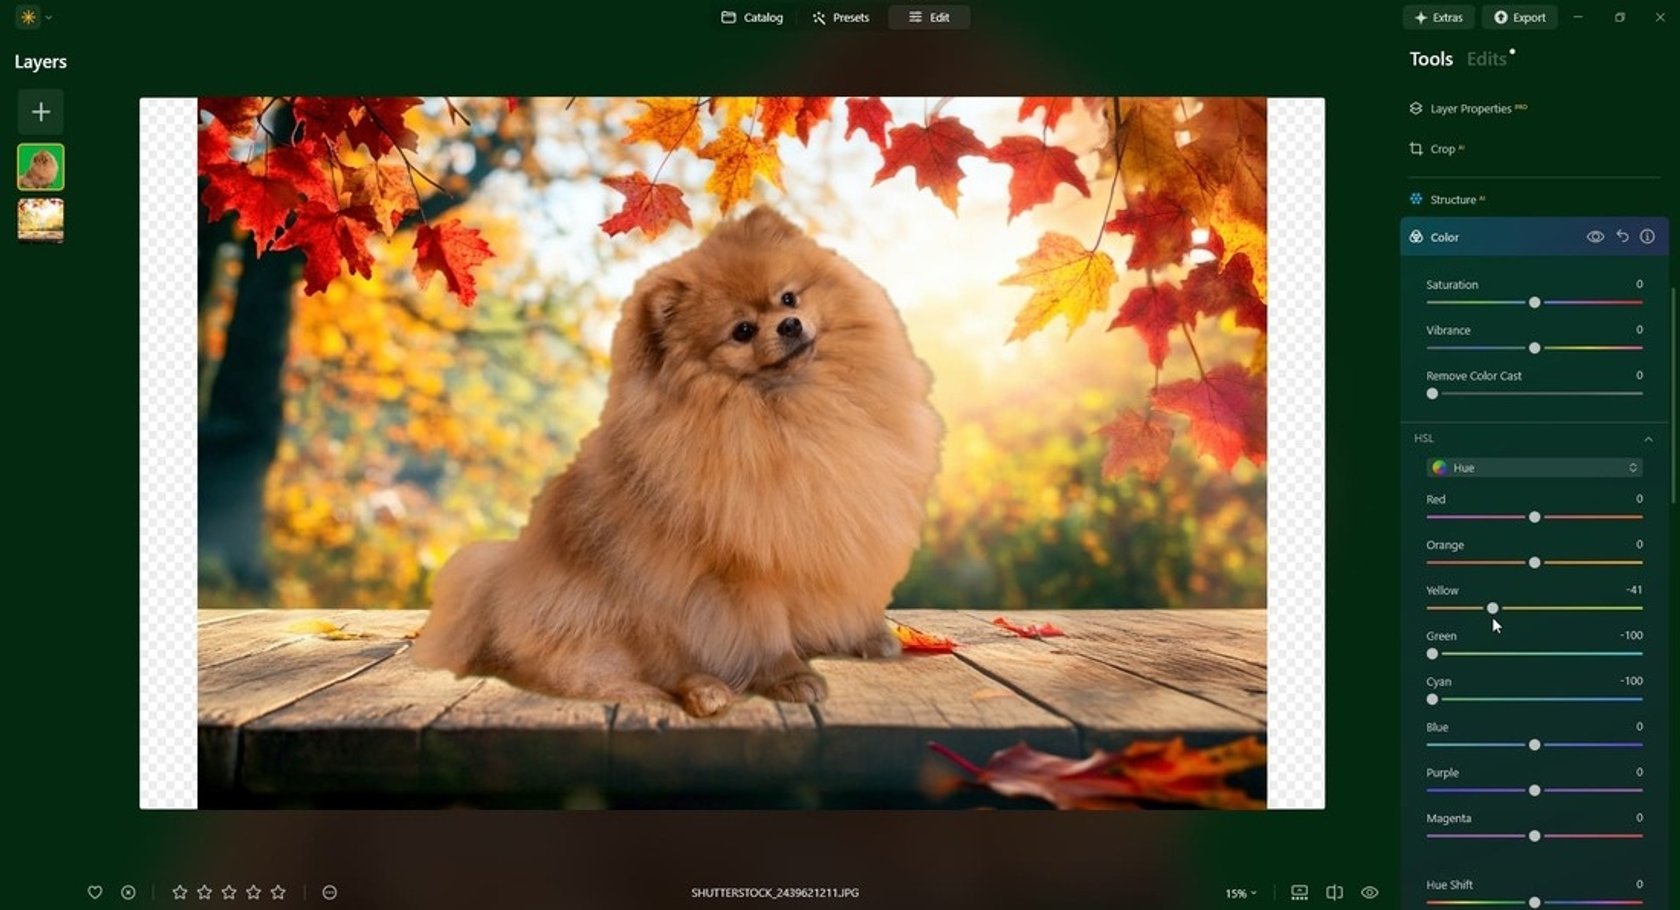Reset the Color tool adjustments
This screenshot has width=1680, height=910.
pyautogui.click(x=1622, y=236)
